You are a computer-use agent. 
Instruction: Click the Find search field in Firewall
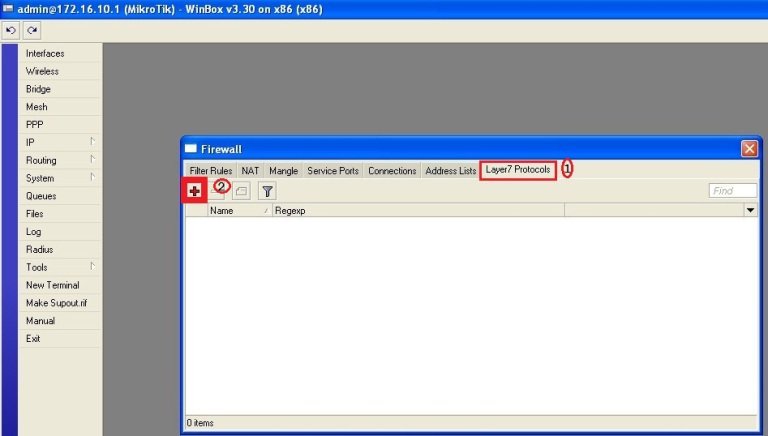[733, 191]
